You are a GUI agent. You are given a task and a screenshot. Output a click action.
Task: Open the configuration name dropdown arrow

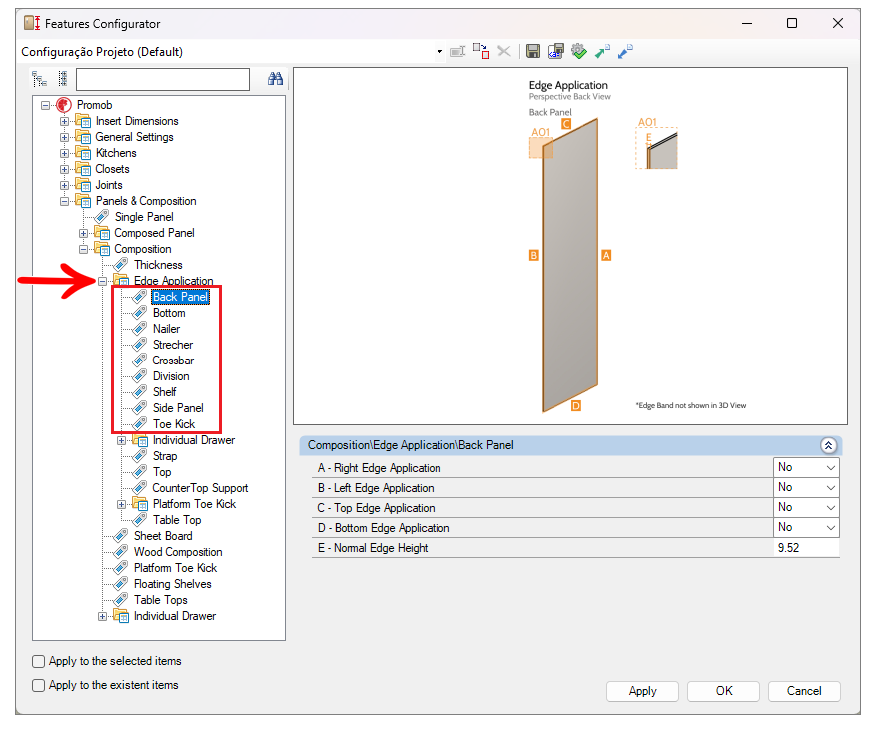pos(440,52)
